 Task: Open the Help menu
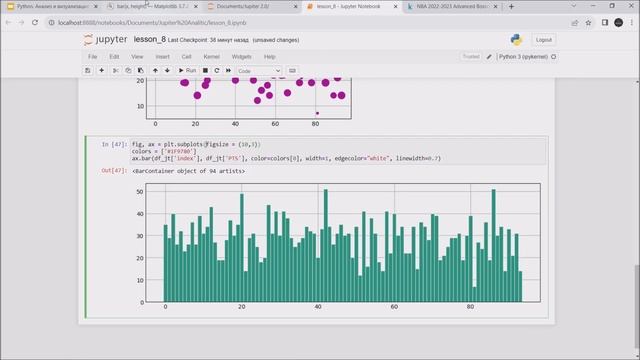pos(270,57)
